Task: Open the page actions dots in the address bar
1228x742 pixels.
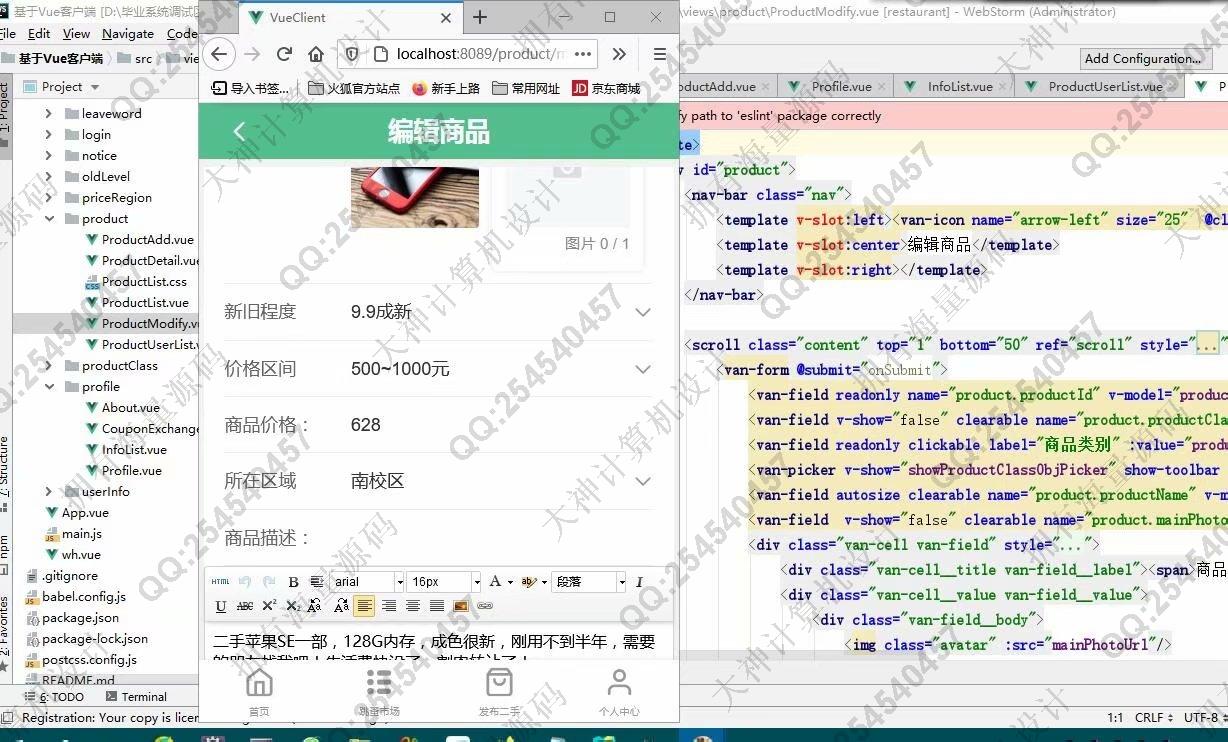Action: 585,54
